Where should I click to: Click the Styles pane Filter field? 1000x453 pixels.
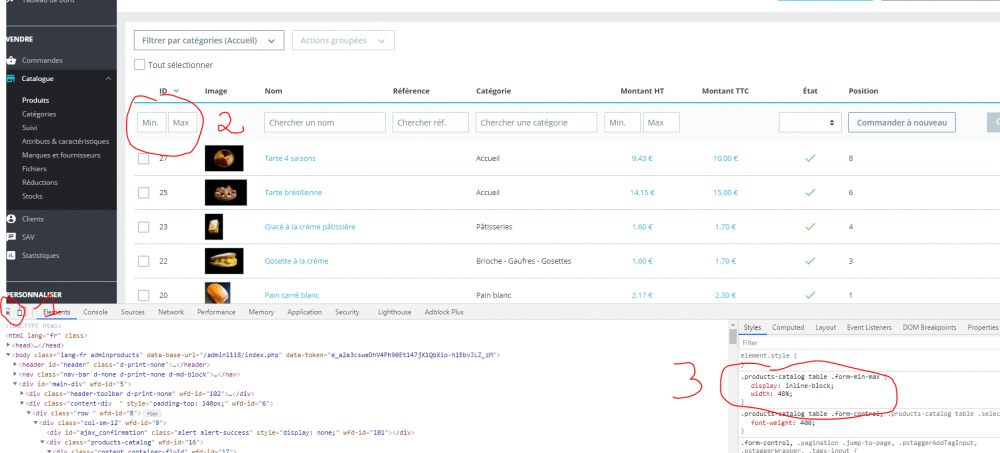[x=869, y=343]
